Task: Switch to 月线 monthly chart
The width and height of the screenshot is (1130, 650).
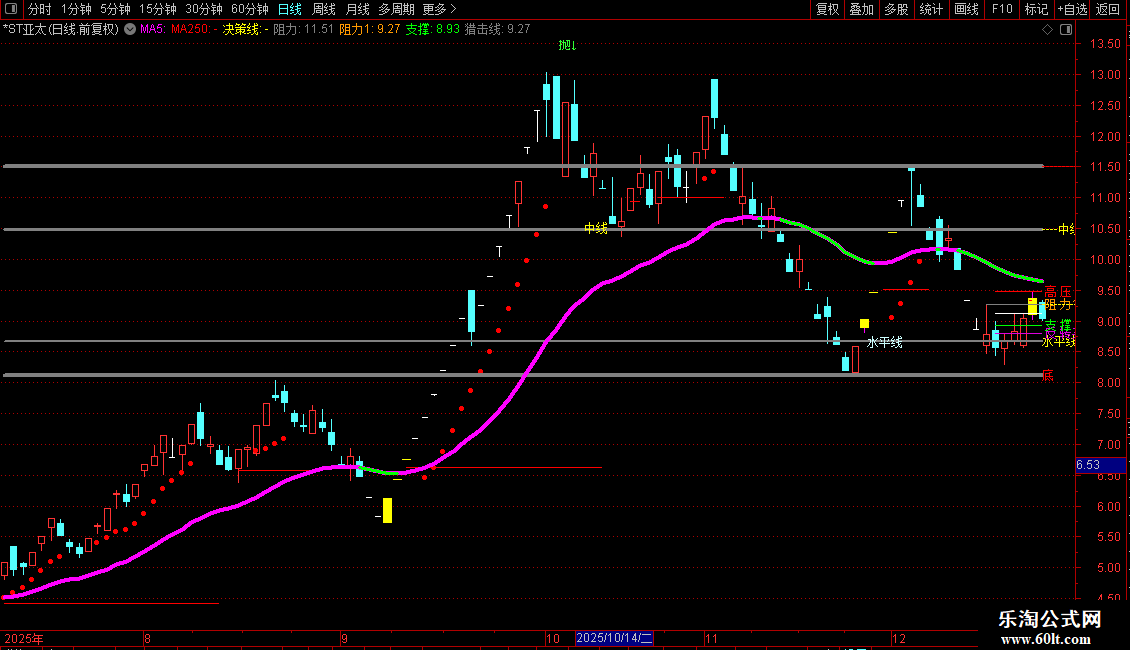Action: click(x=357, y=9)
